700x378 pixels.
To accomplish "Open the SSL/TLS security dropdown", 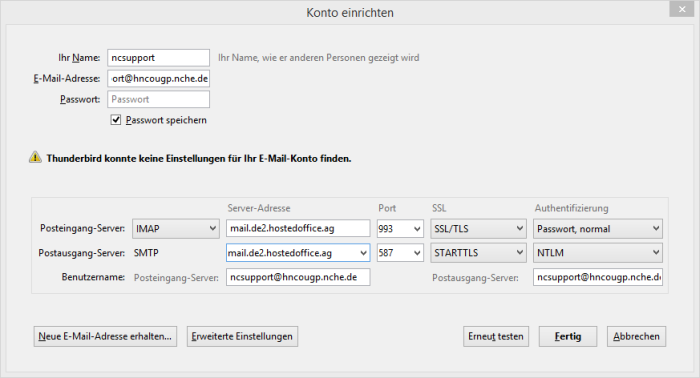I will click(x=478, y=228).
